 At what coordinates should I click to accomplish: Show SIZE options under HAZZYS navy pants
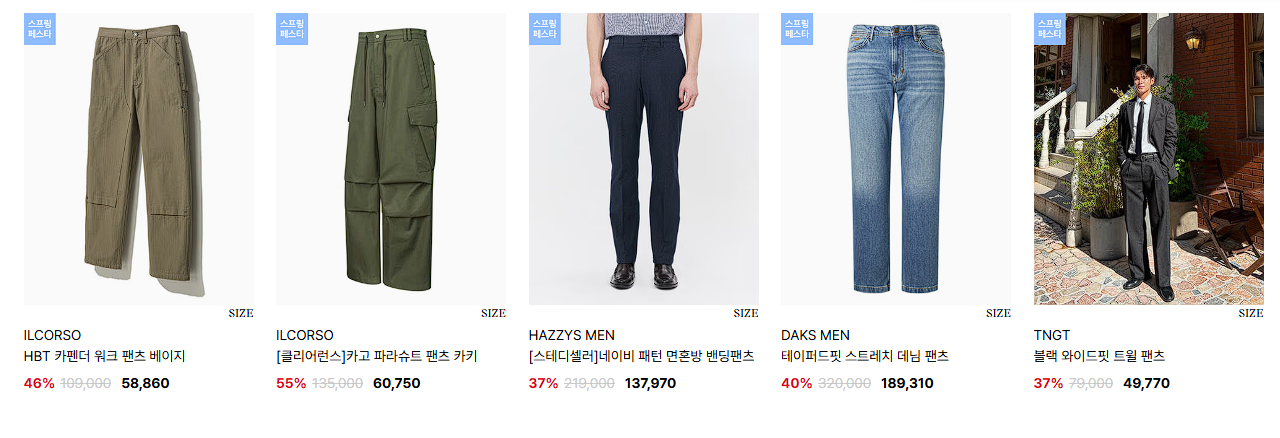tap(746, 313)
